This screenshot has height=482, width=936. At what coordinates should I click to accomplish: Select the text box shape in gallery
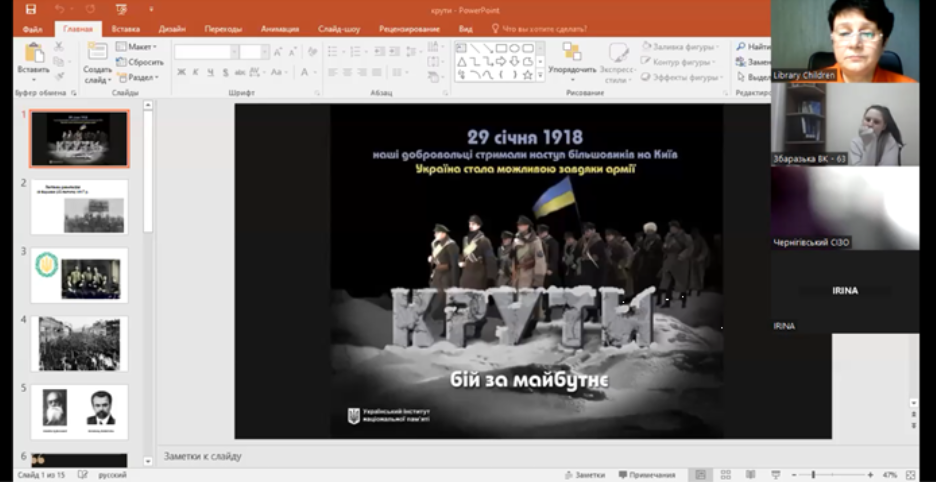click(x=461, y=48)
